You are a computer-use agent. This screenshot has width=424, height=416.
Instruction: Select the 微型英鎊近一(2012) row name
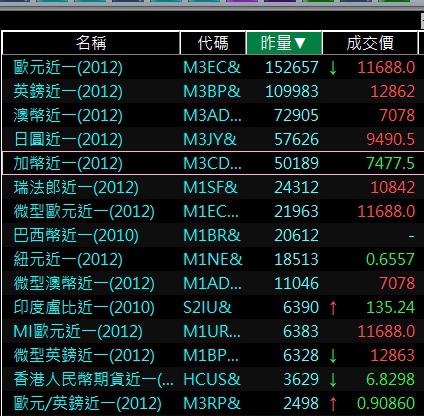[84, 356]
